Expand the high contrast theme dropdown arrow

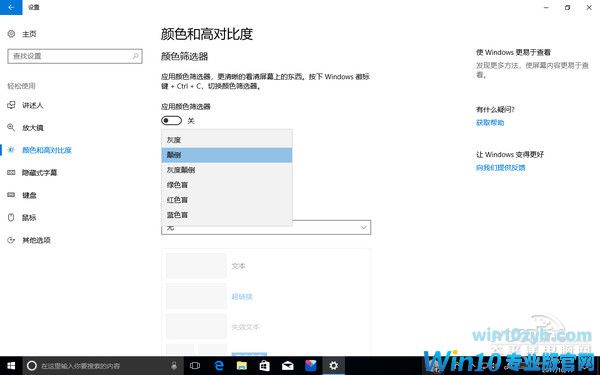[x=364, y=227]
